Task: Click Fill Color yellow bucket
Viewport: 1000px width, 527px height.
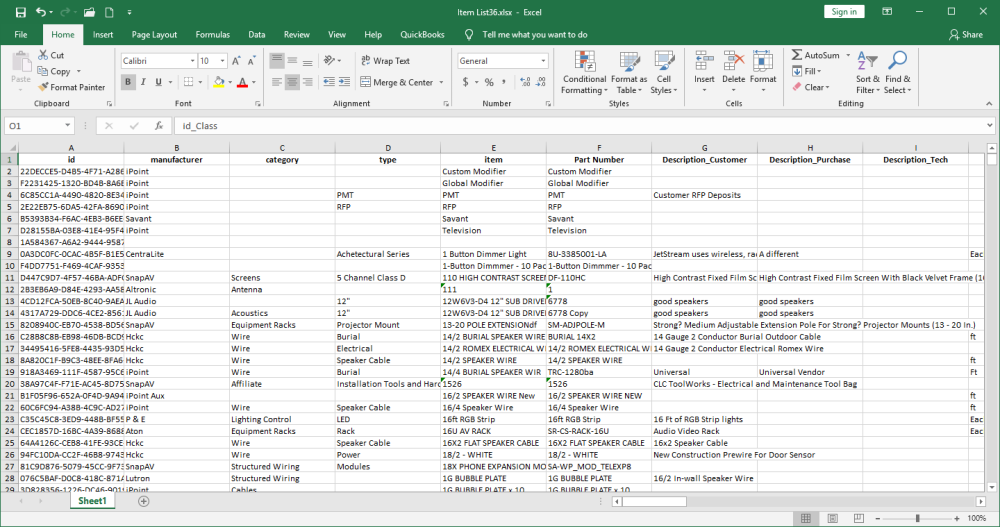Action: (x=219, y=82)
